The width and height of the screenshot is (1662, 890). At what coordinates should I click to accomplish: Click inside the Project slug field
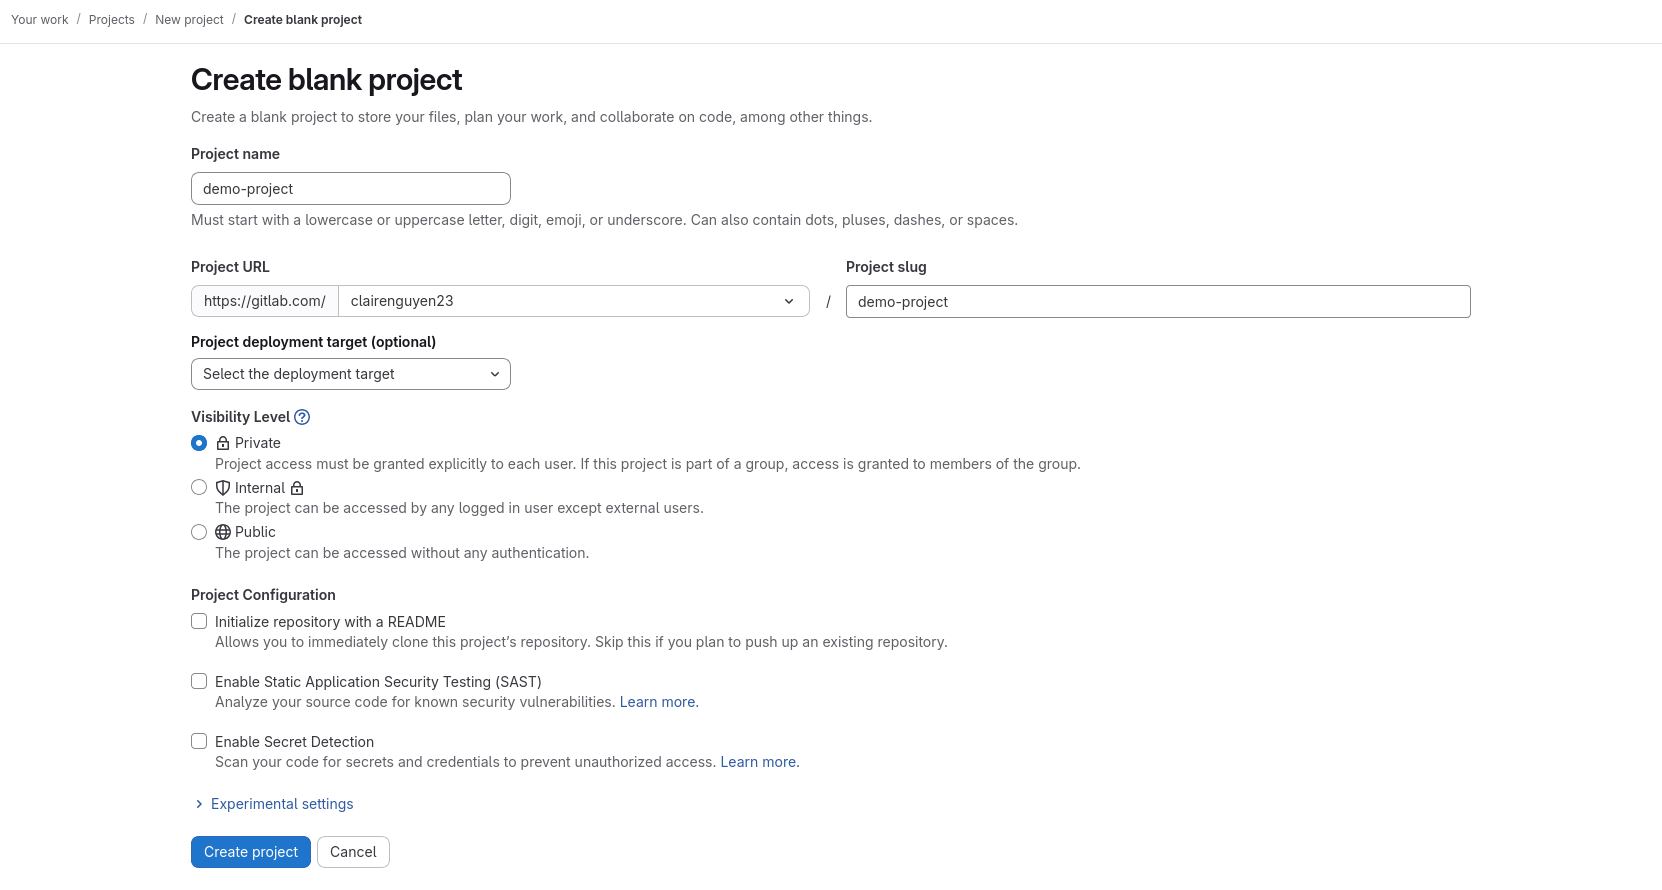1157,301
